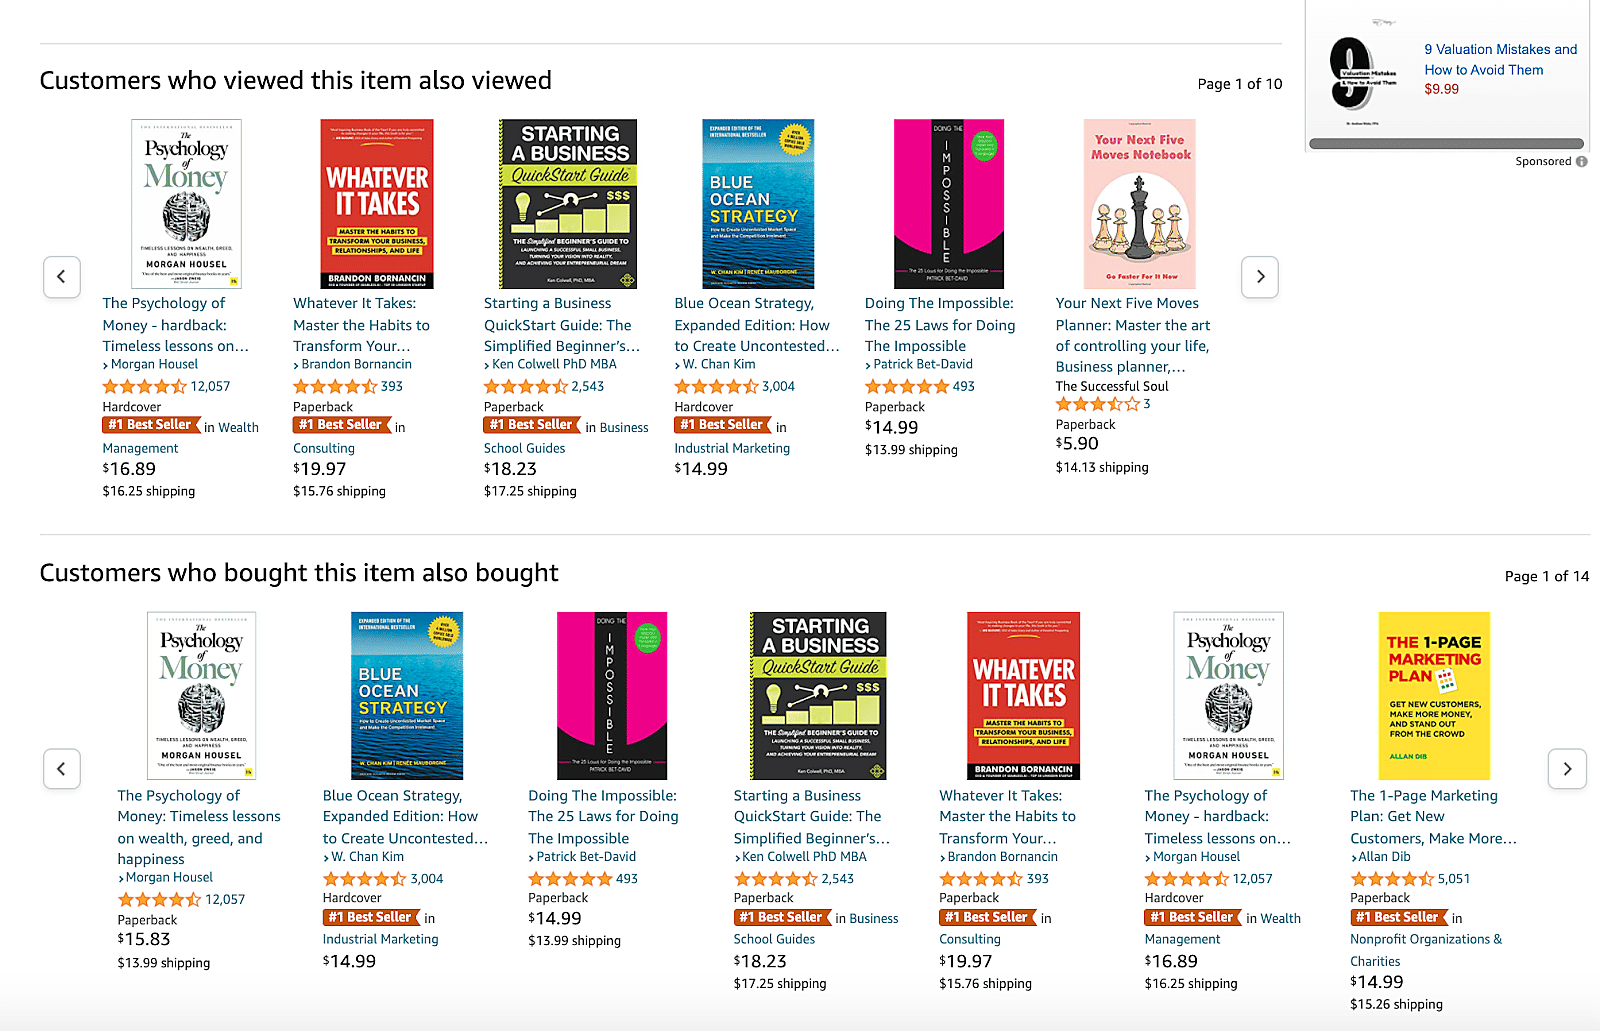Viewport: 1600px width, 1031px height.
Task: Click star rating of The 1-Page Marketing Plan
Action: [1392, 879]
